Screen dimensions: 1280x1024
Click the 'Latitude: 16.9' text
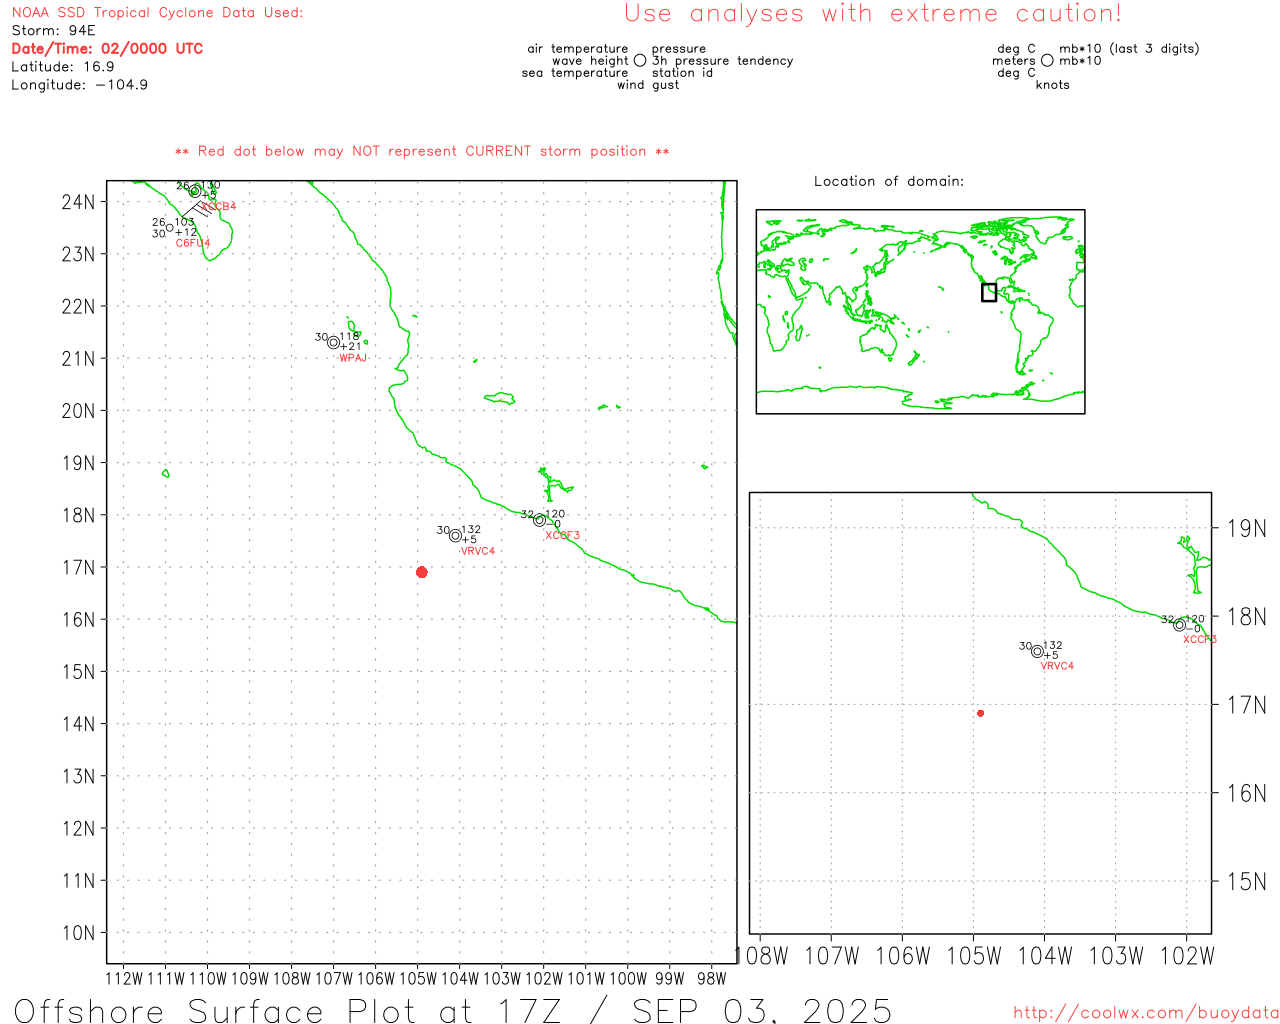(x=63, y=67)
